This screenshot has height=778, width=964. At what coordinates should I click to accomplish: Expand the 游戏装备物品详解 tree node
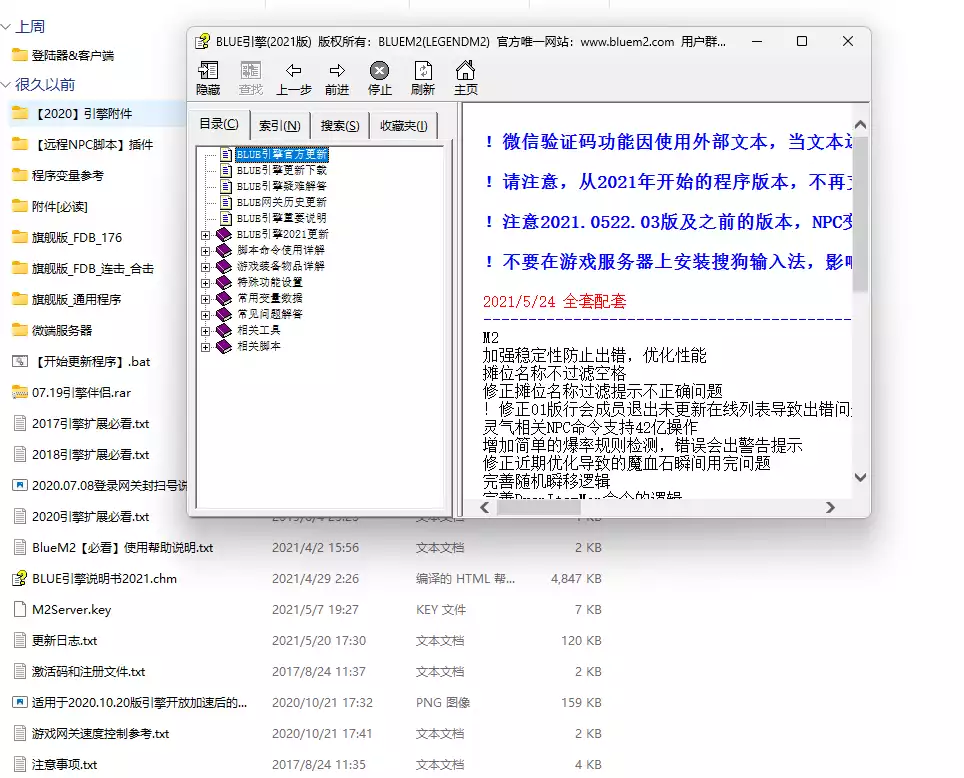[x=205, y=267]
